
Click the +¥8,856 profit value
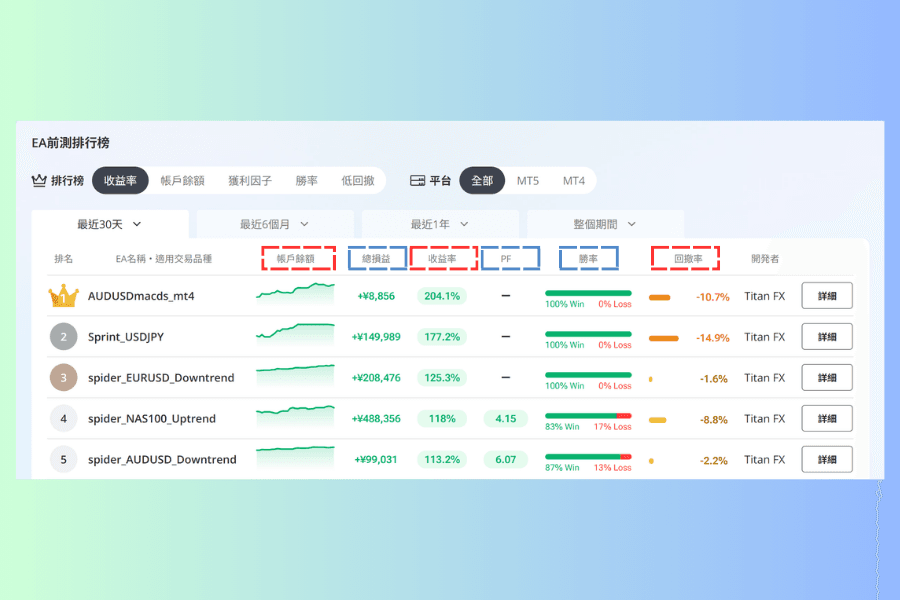point(376,296)
